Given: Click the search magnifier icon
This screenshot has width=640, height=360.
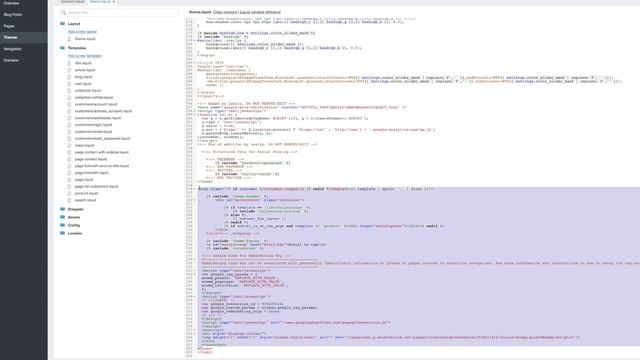Looking at the screenshot, I should pos(63,13).
